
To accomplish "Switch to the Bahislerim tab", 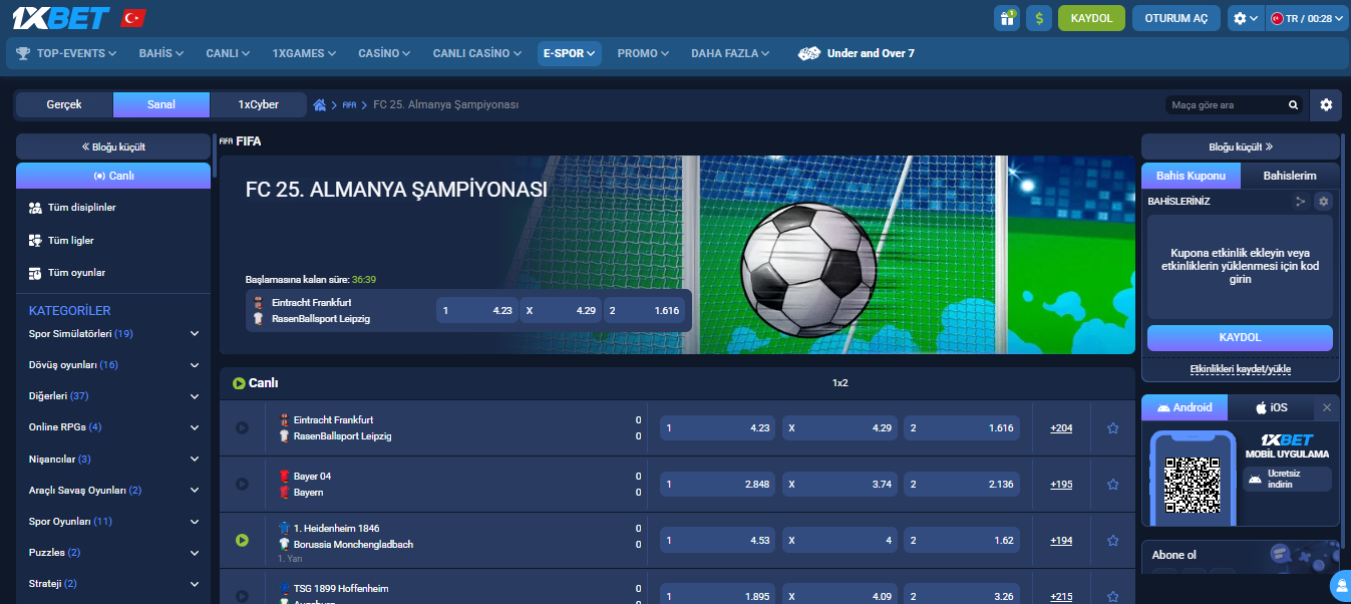I will (x=1290, y=175).
